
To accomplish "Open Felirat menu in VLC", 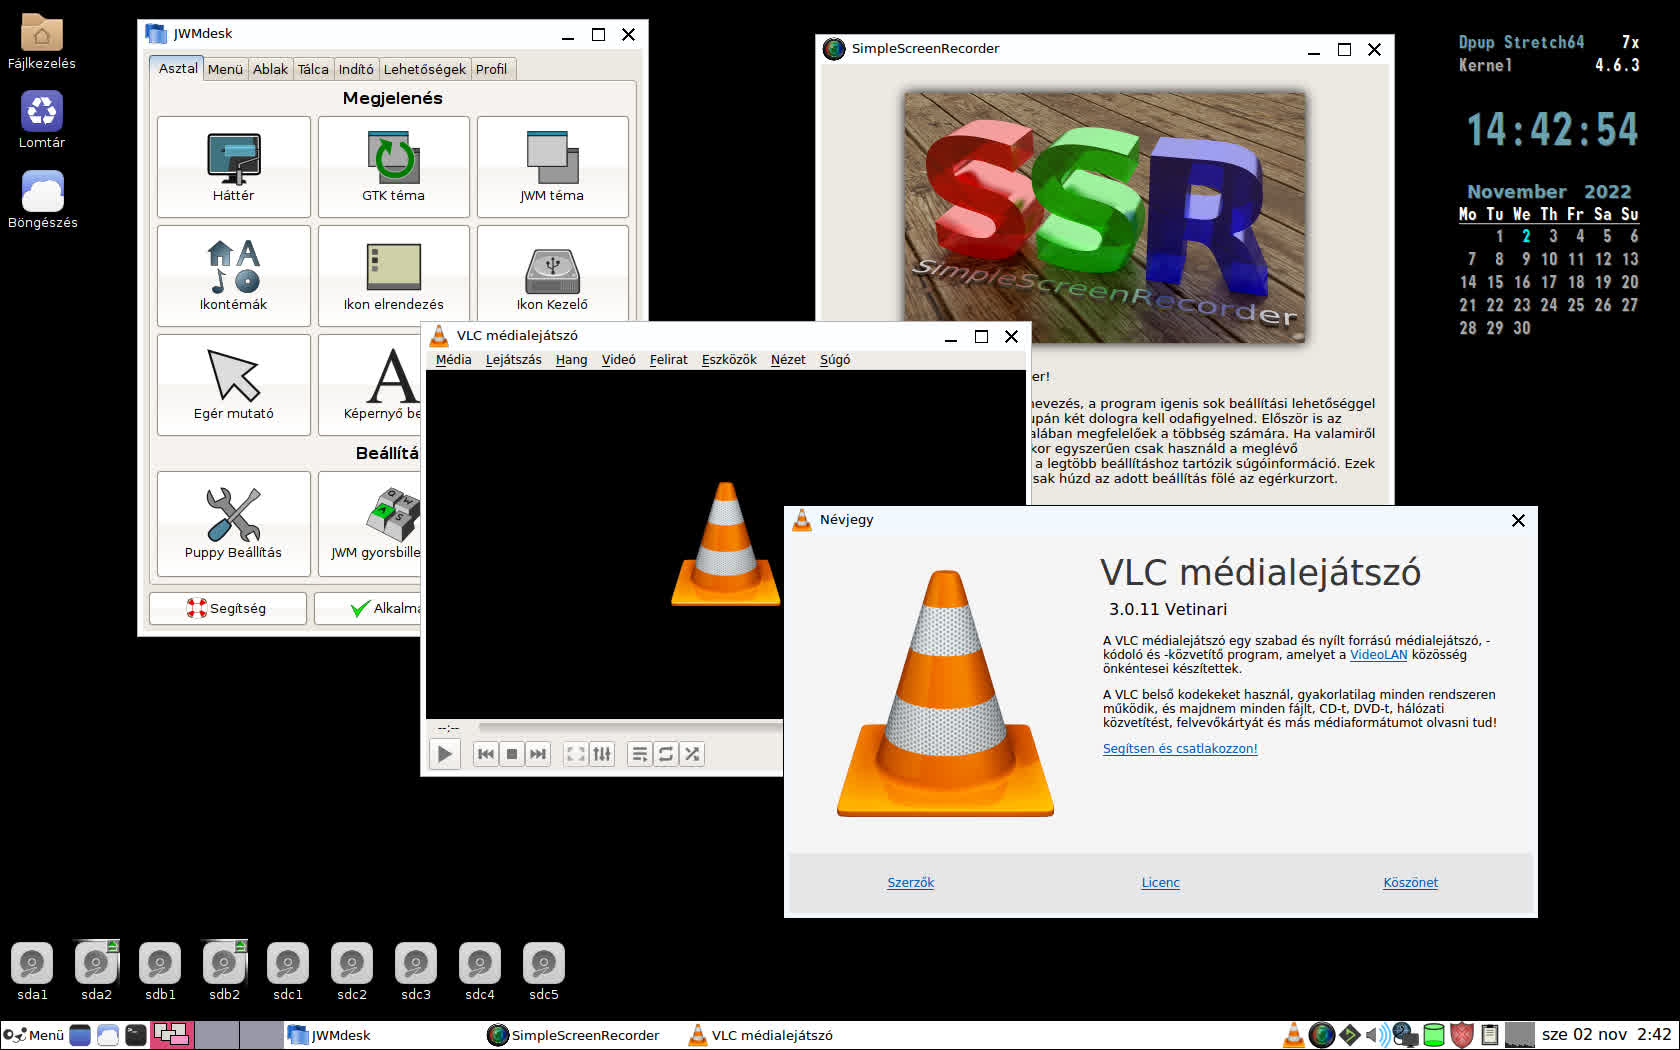I will [x=668, y=360].
